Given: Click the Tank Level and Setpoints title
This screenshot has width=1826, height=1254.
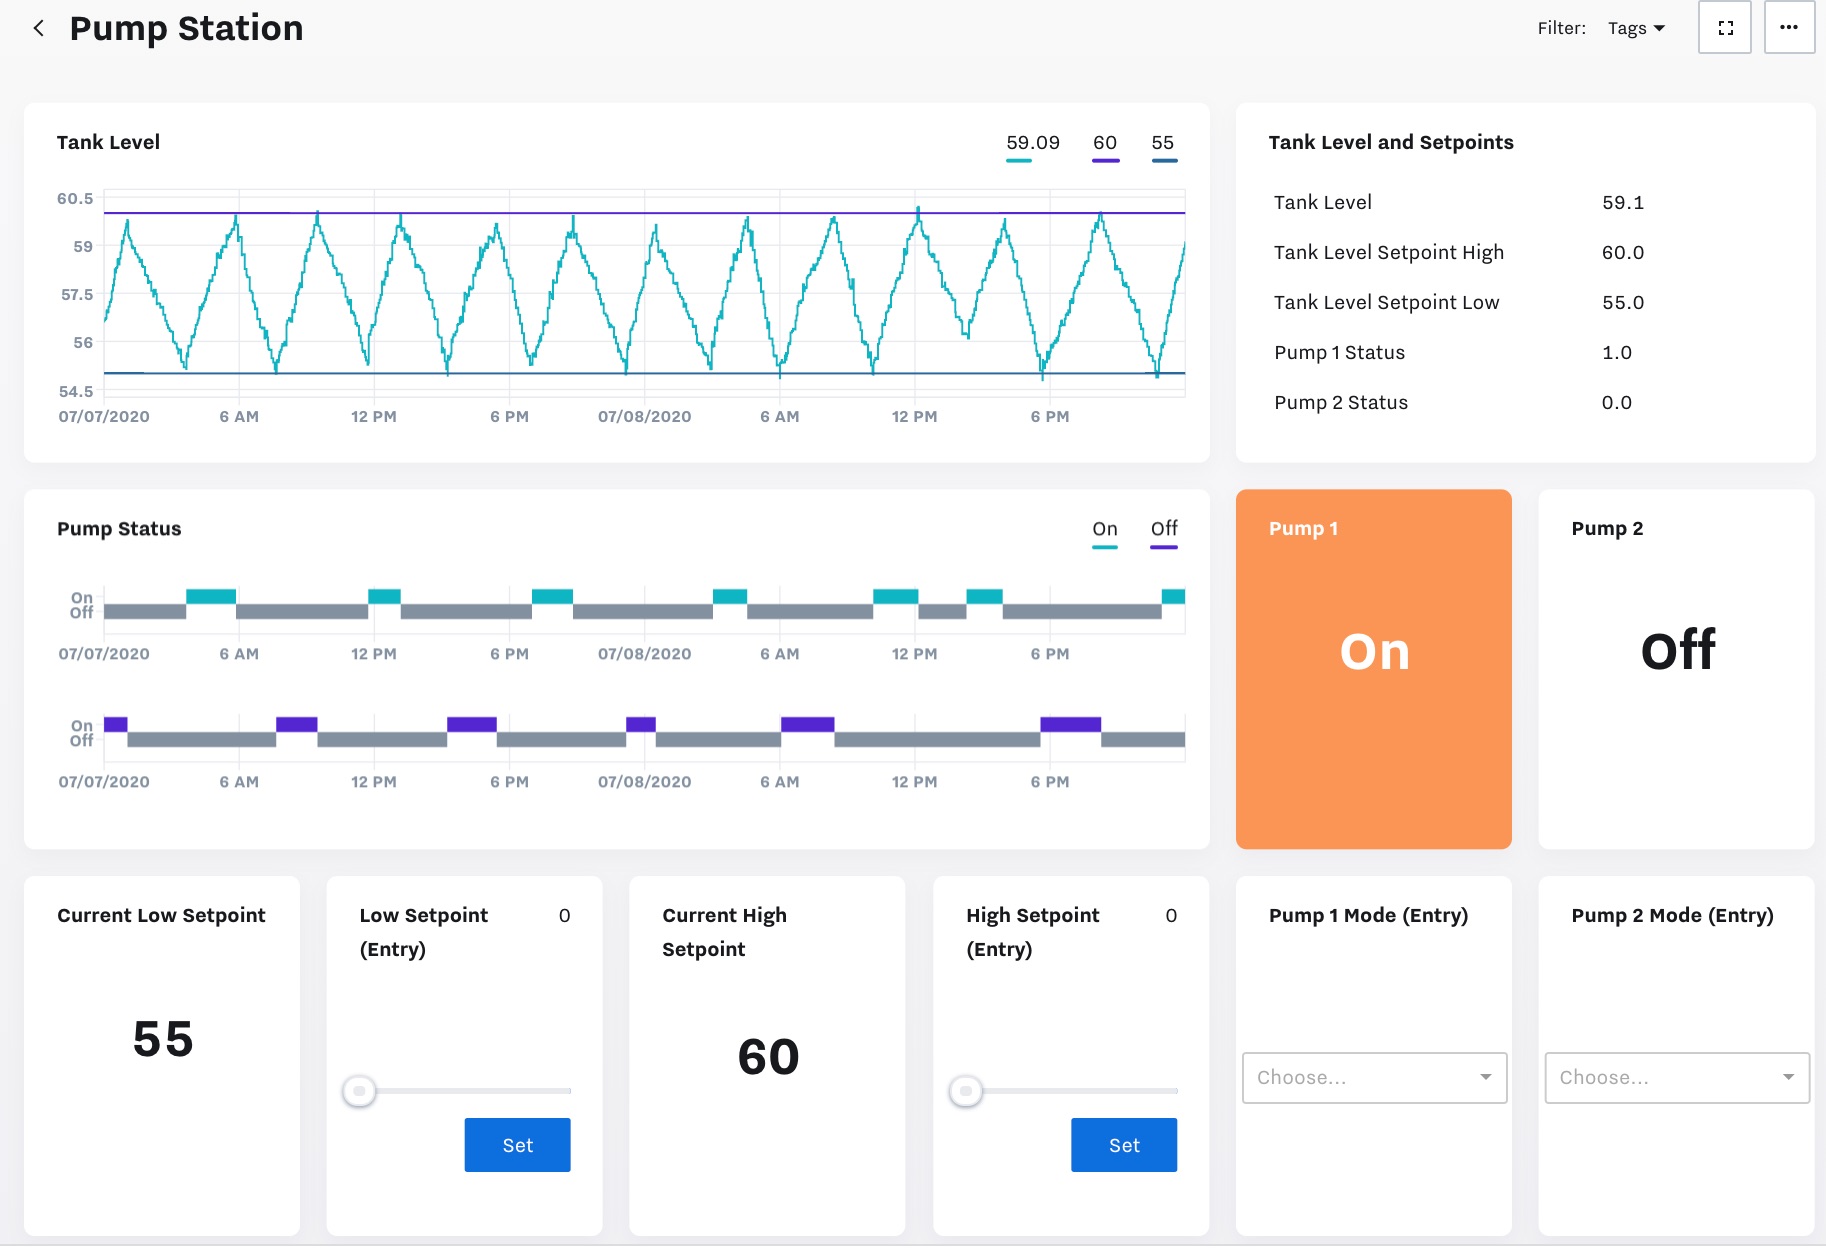Looking at the screenshot, I should click(x=1391, y=142).
